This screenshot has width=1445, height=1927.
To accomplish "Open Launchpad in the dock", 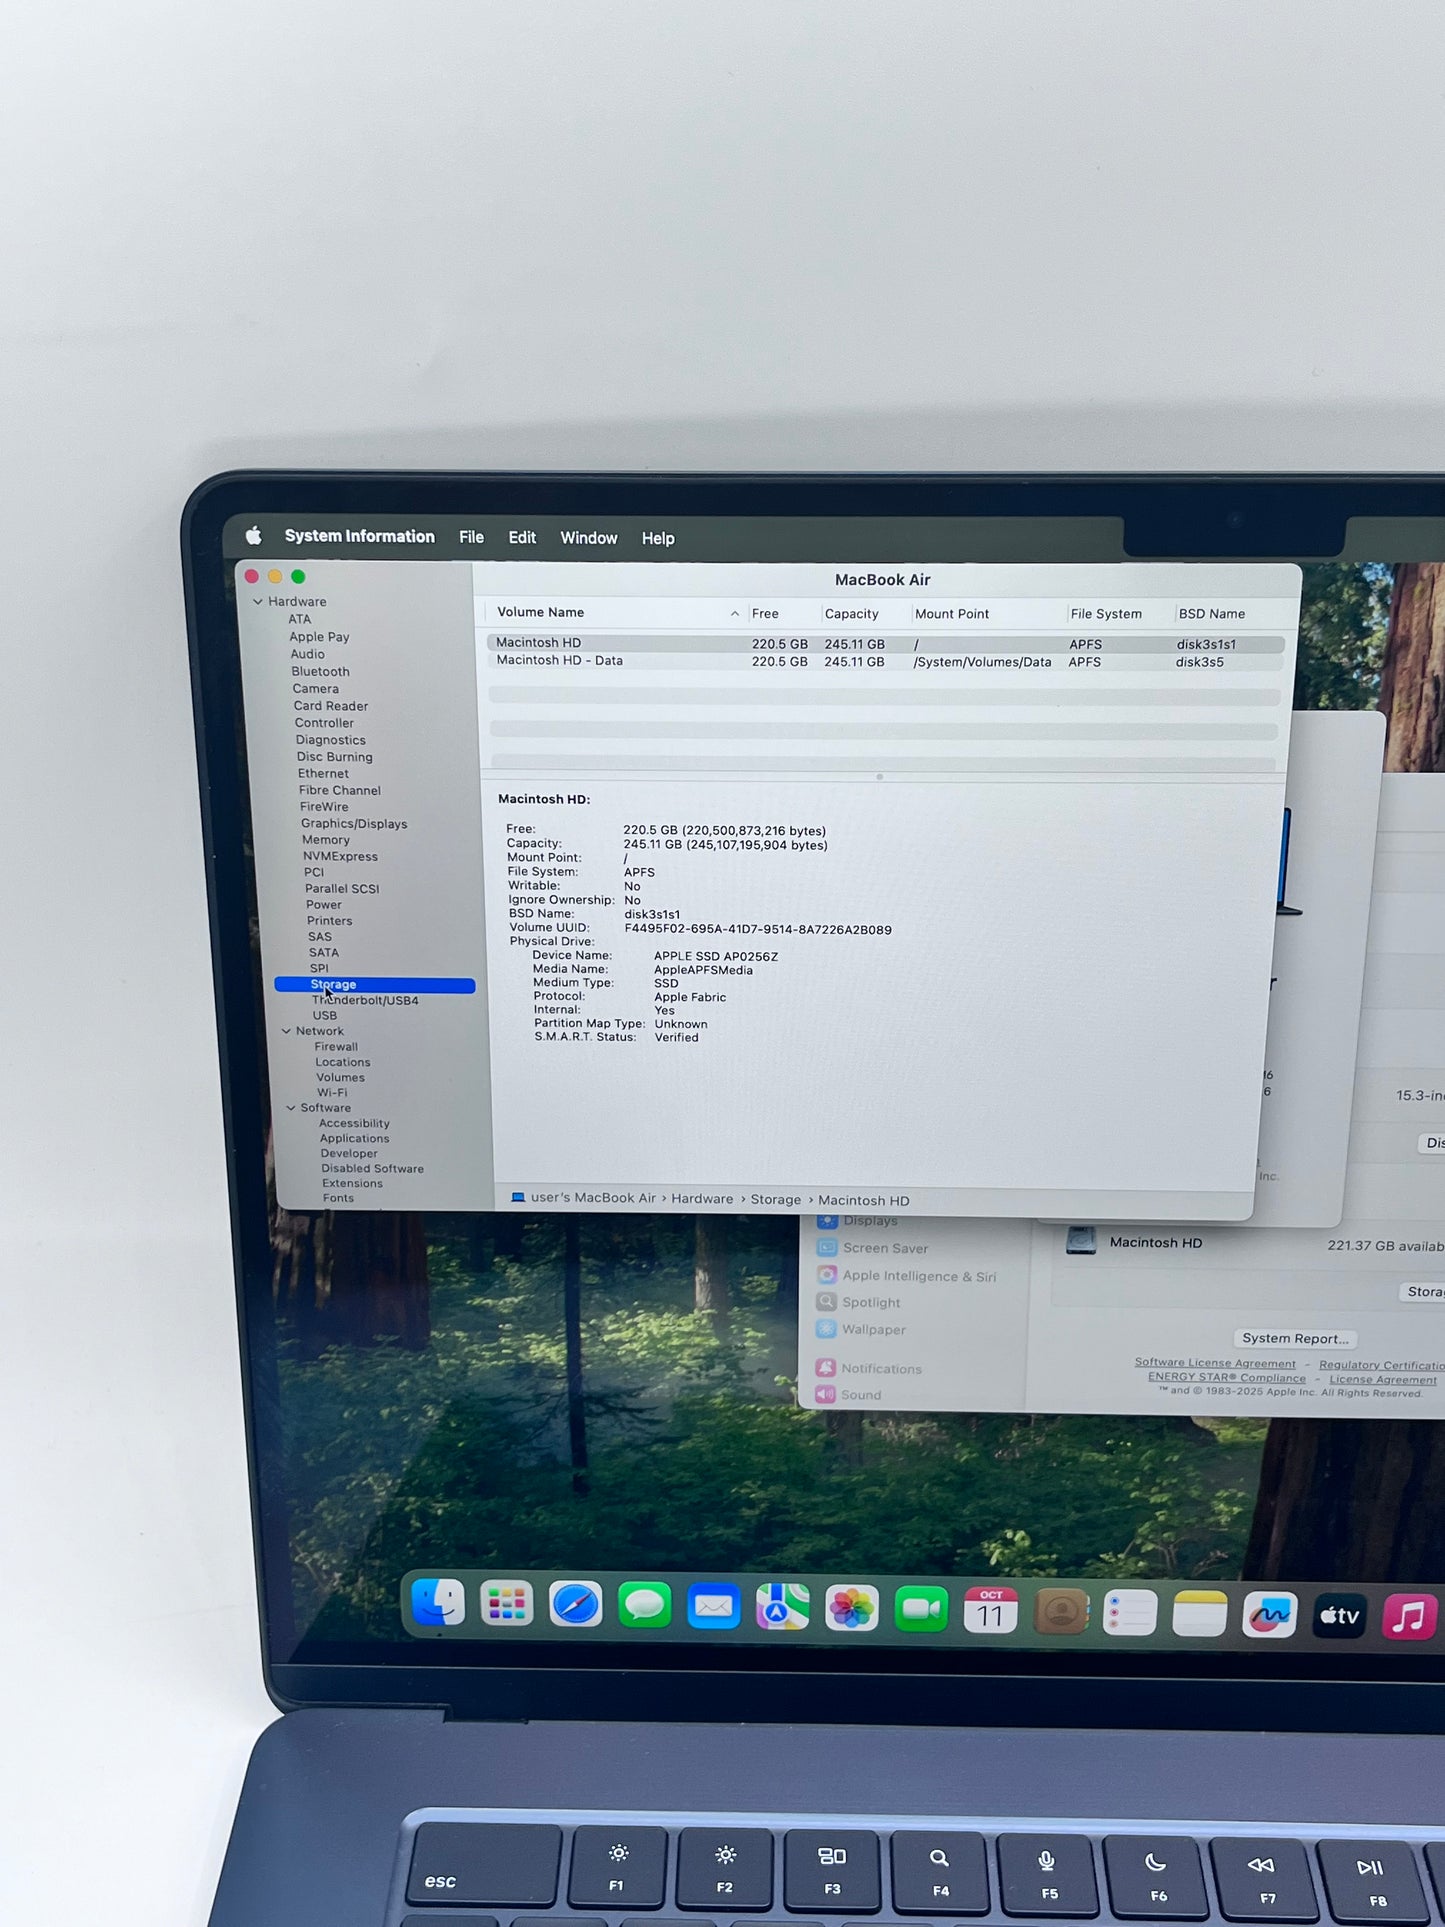I will 507,1605.
